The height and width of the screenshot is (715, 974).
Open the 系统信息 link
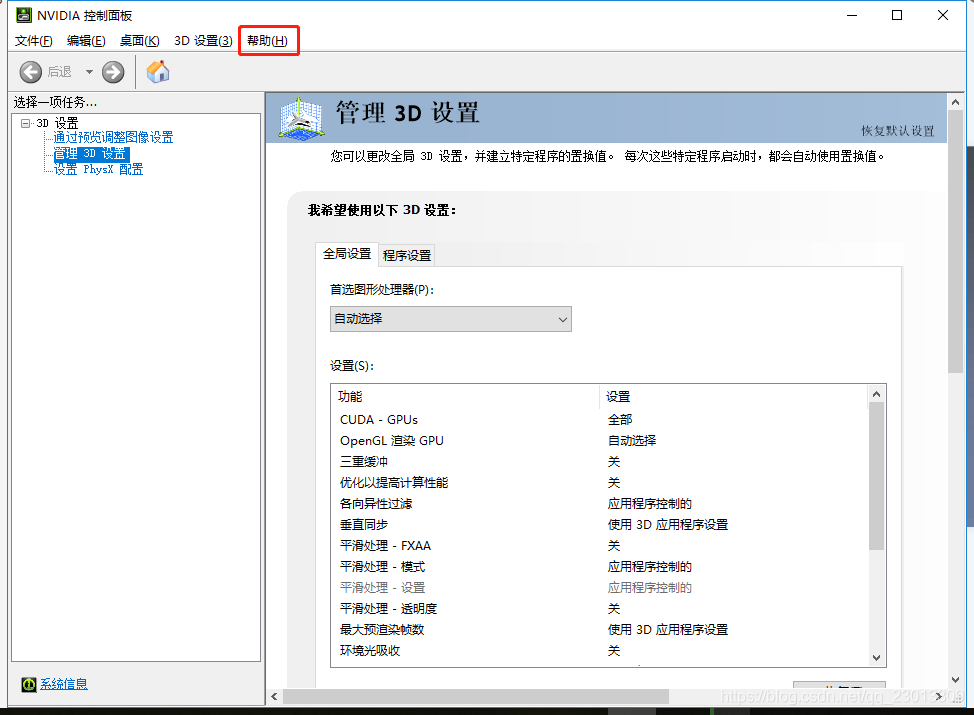click(64, 684)
